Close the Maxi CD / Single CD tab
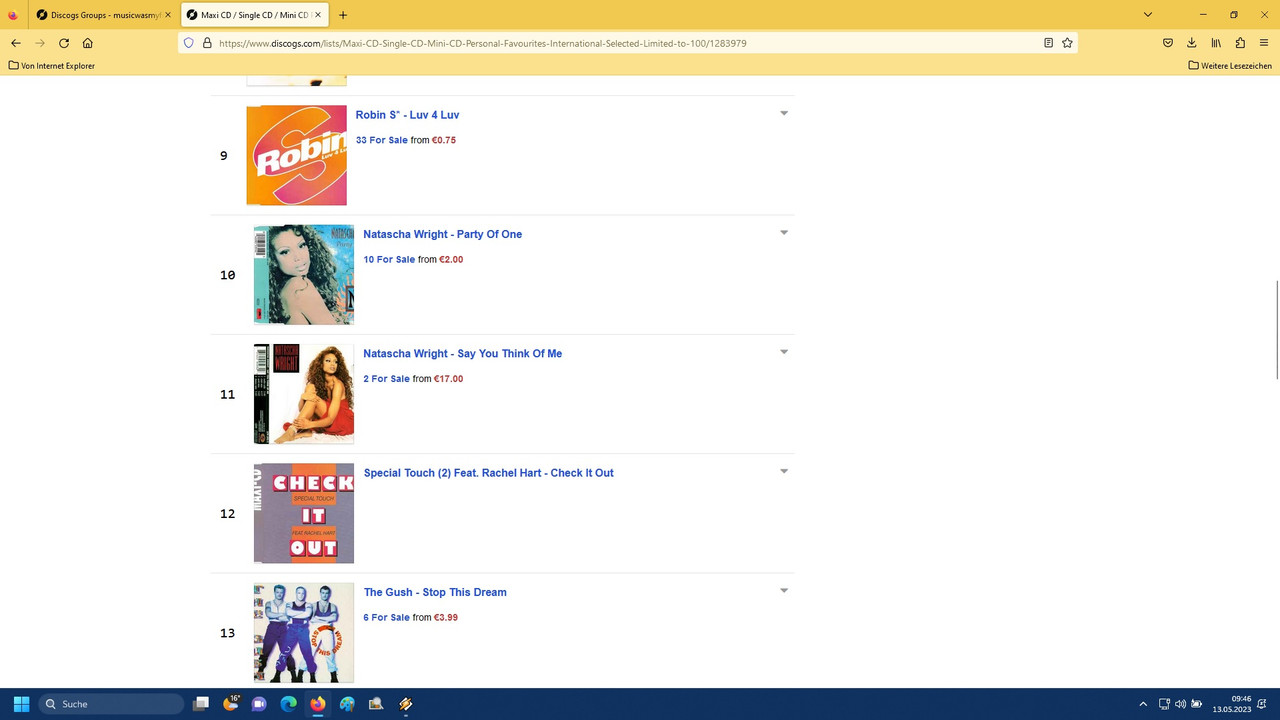Viewport: 1280px width, 720px height. (317, 15)
